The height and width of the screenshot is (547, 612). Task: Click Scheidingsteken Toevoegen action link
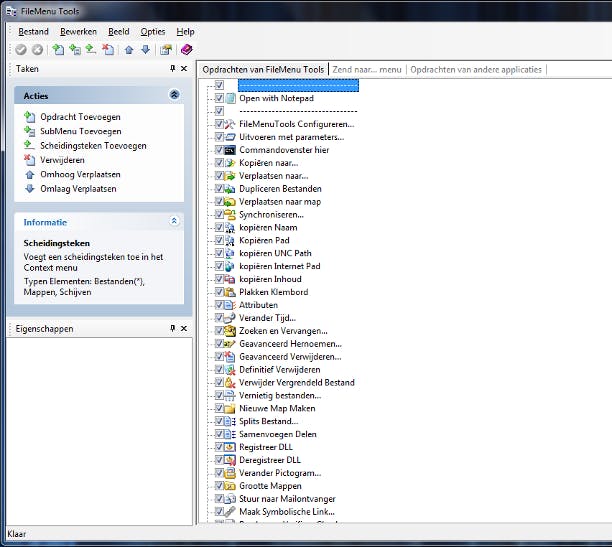(x=93, y=146)
